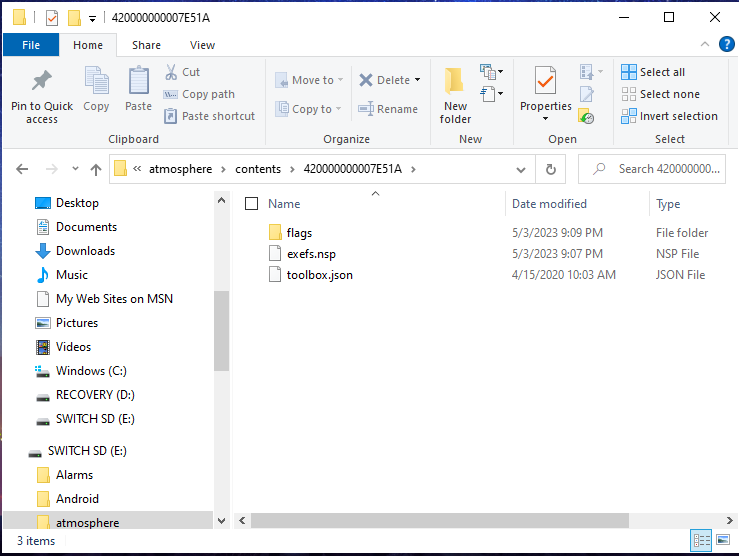This screenshot has width=739, height=556.
Task: Click the Search 420000000... box
Action: (652, 169)
